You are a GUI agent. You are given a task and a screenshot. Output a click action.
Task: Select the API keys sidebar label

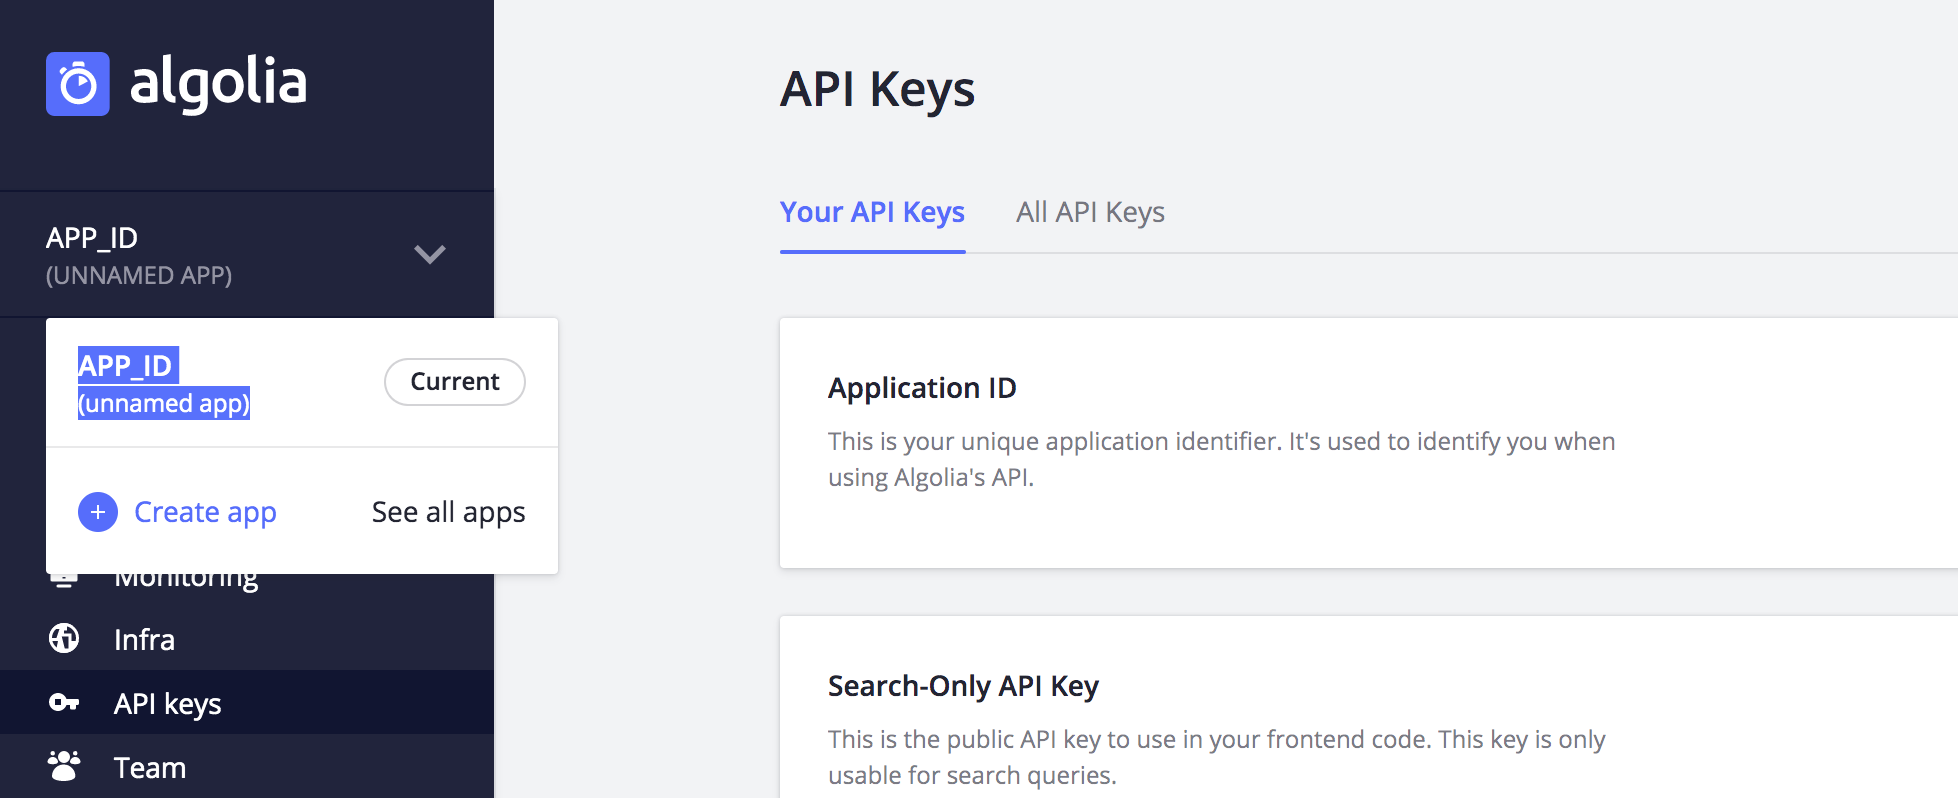[168, 704]
